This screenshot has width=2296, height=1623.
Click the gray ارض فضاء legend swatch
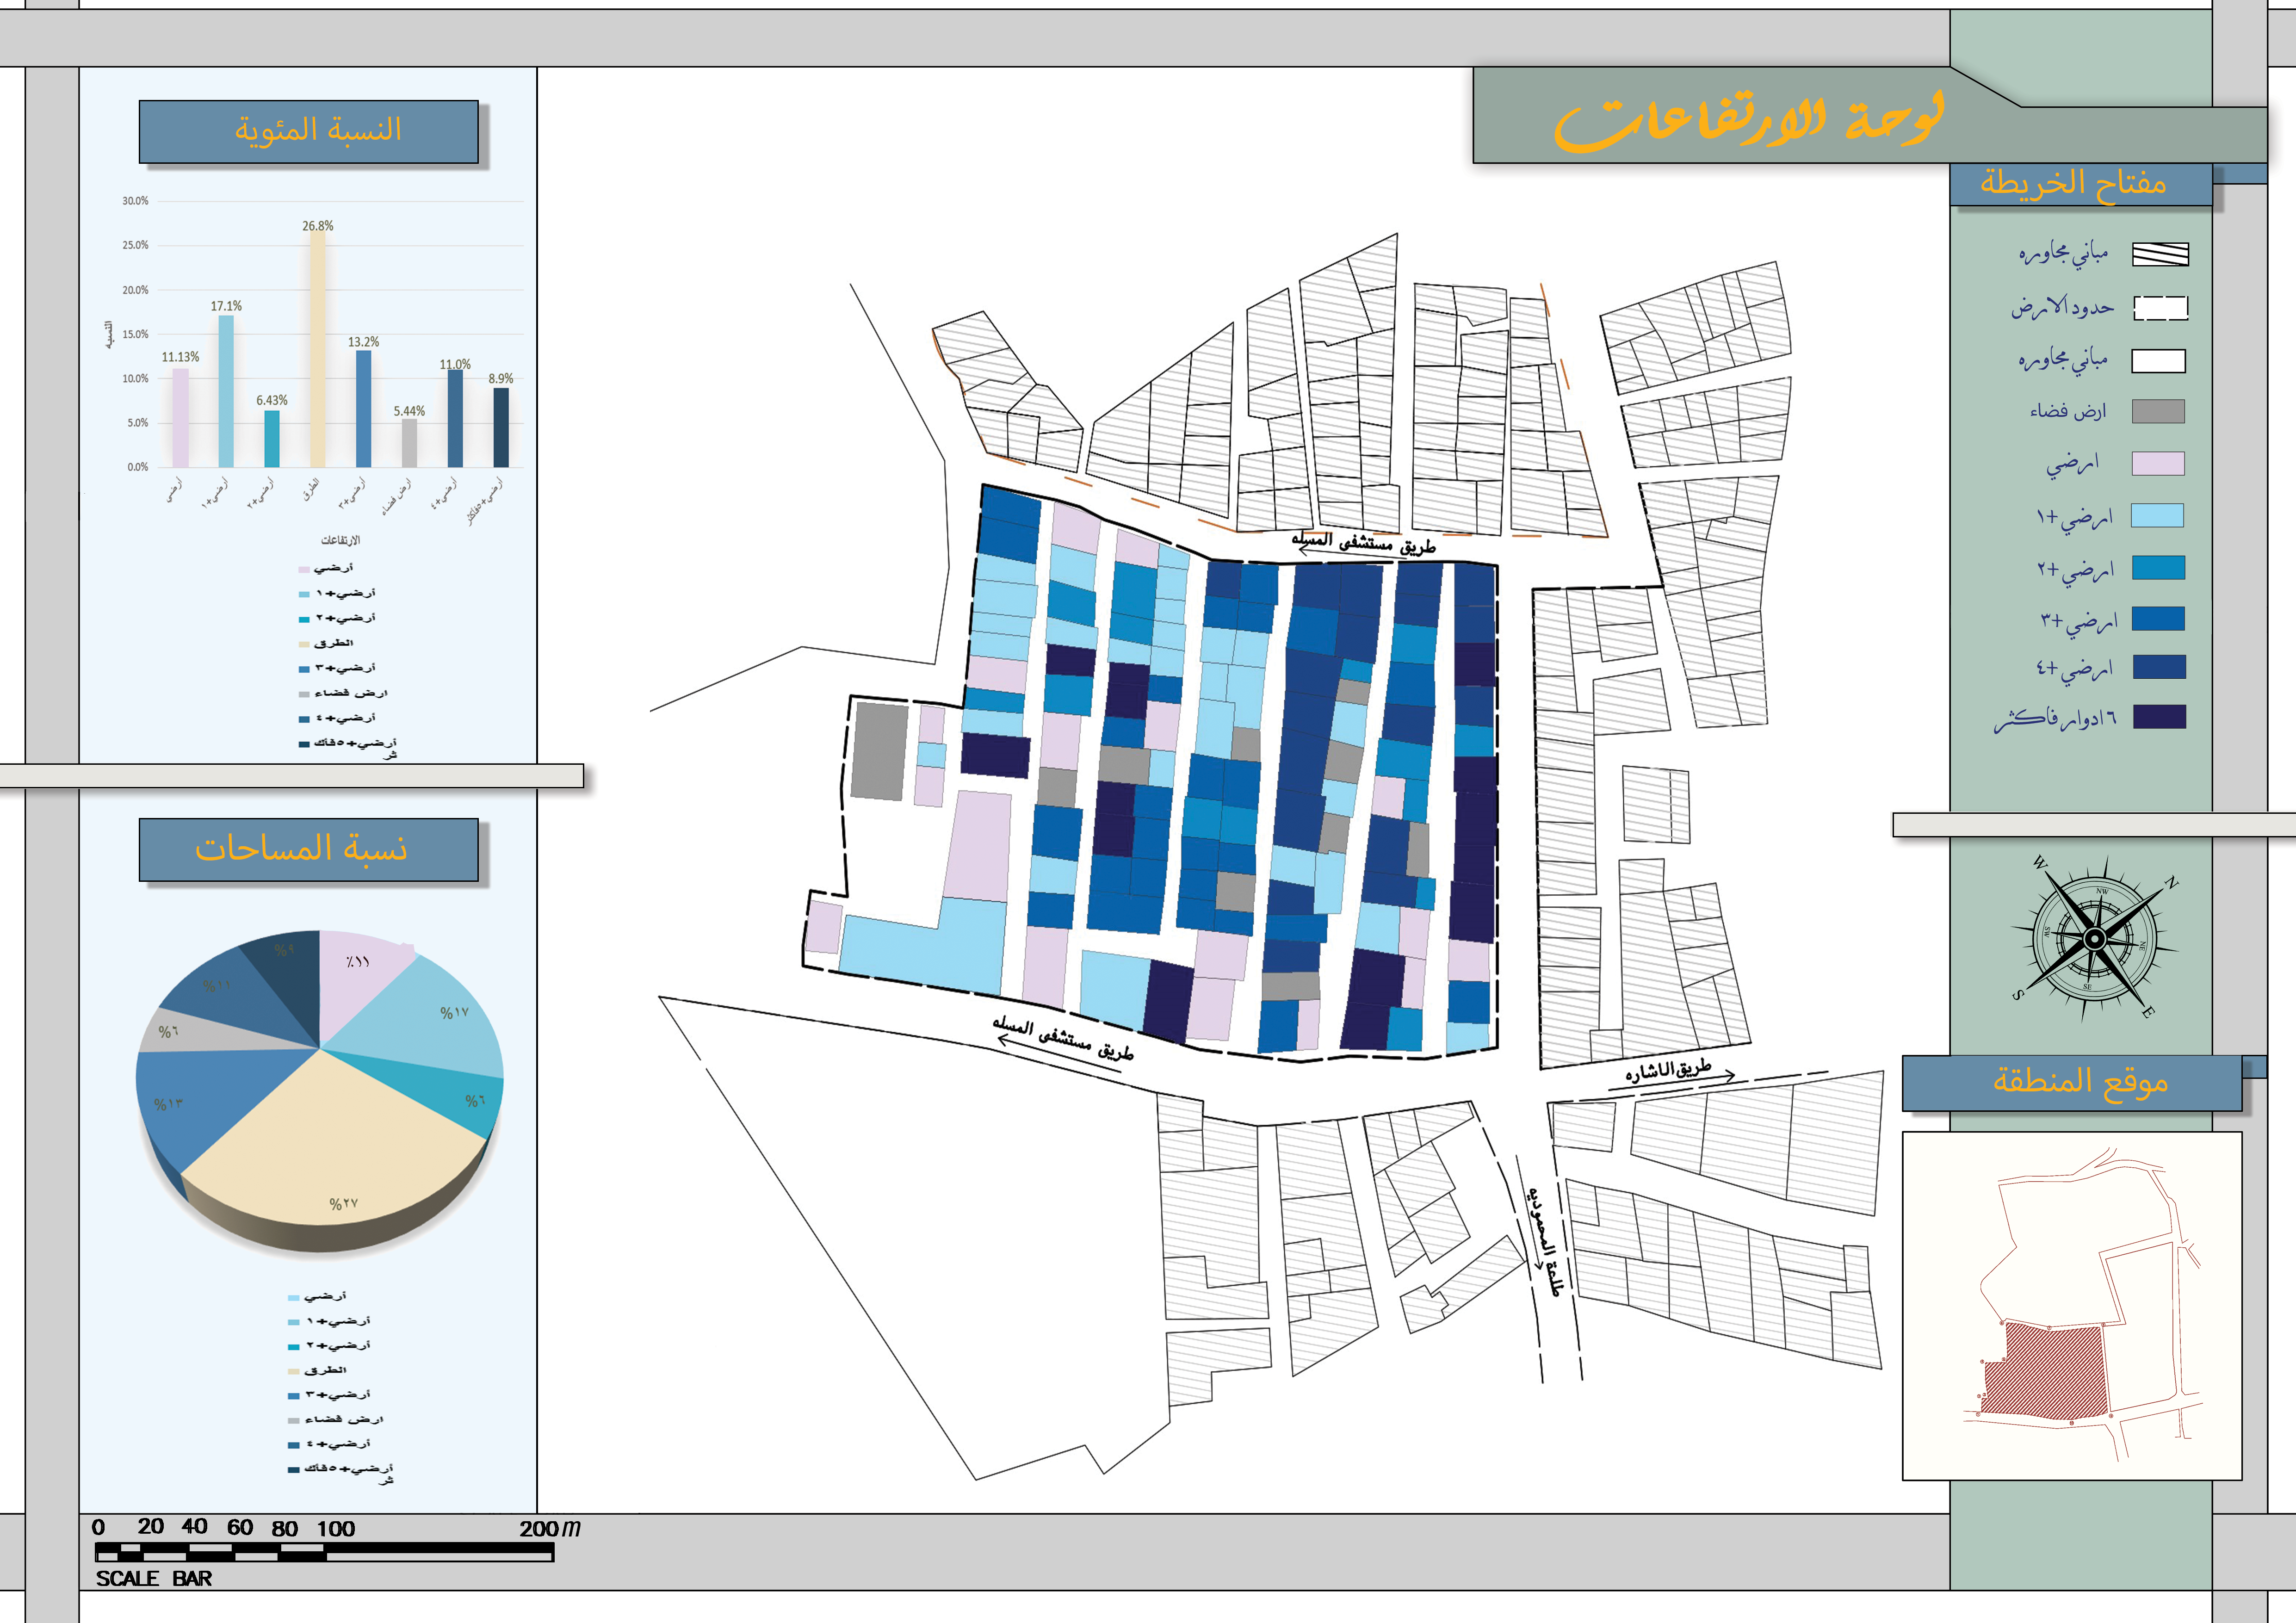2158,411
